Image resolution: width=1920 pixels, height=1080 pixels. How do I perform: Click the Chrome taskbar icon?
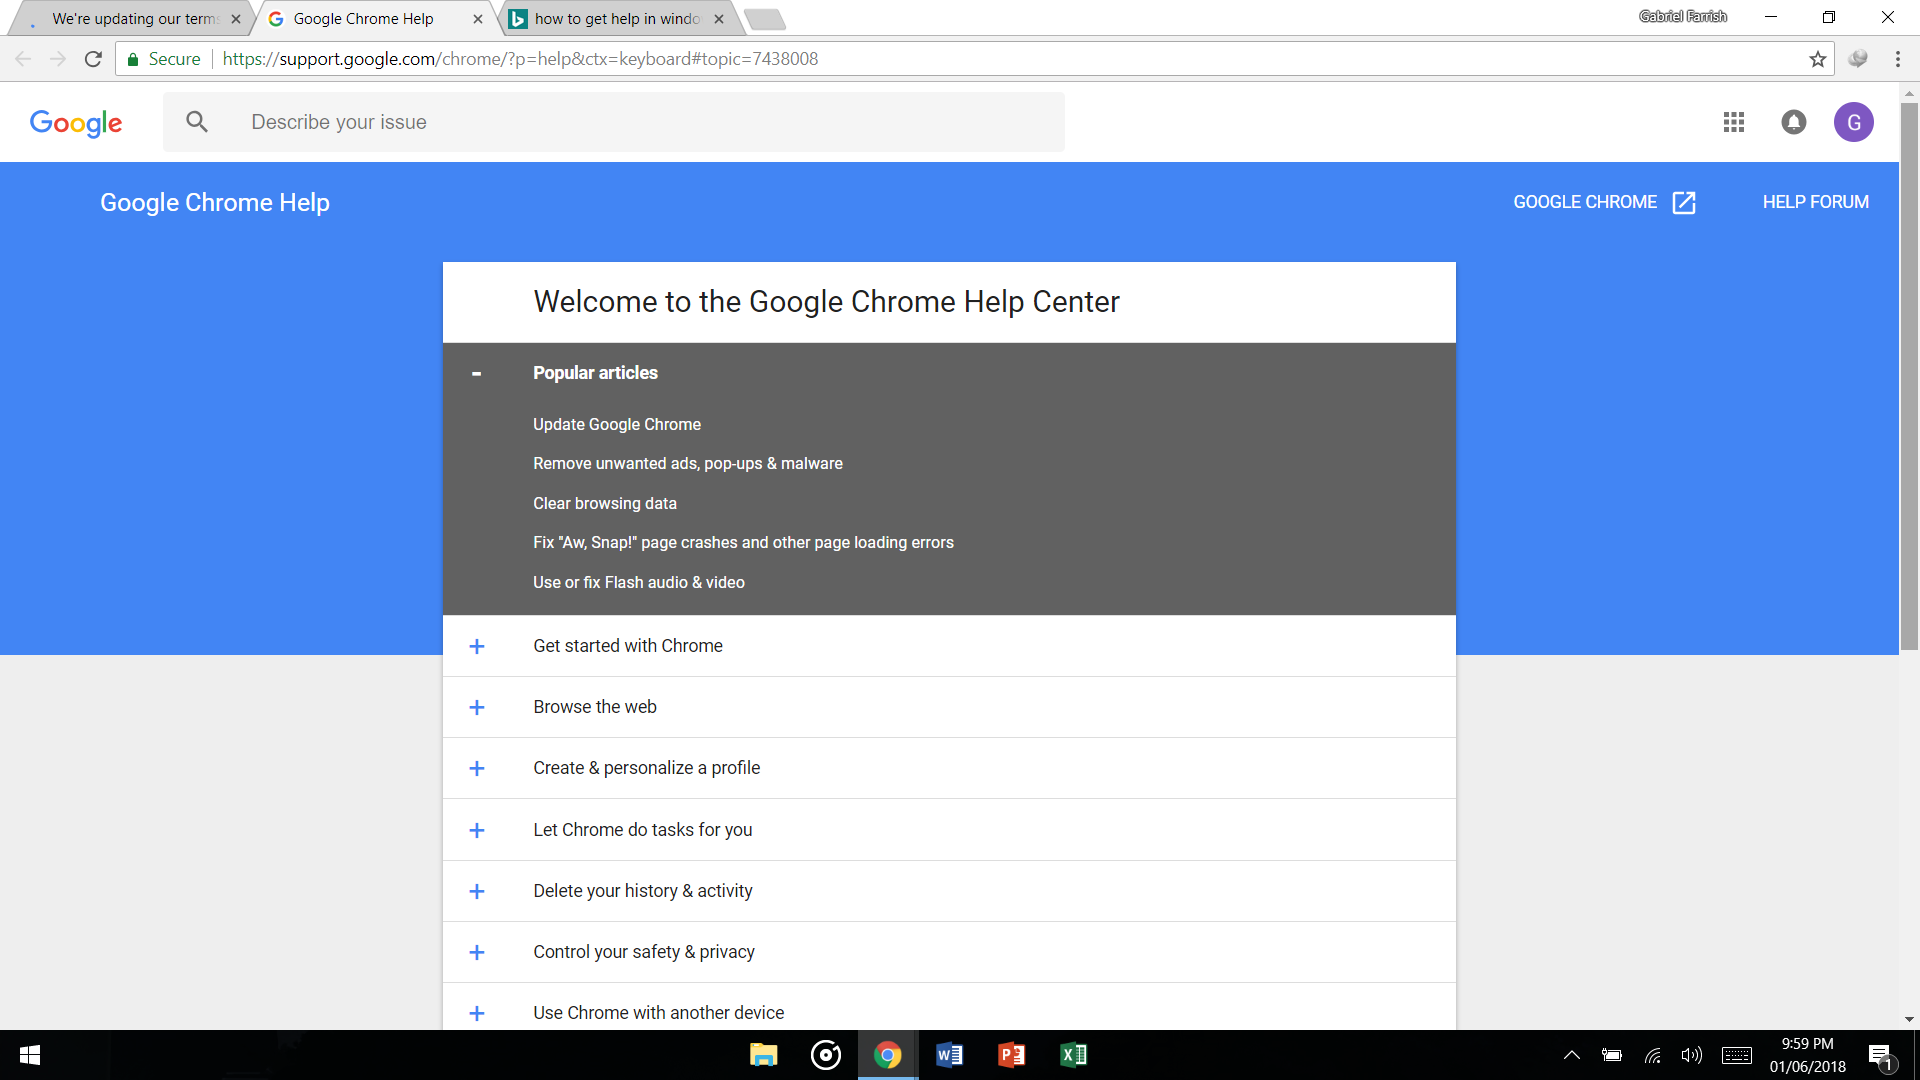click(888, 1055)
